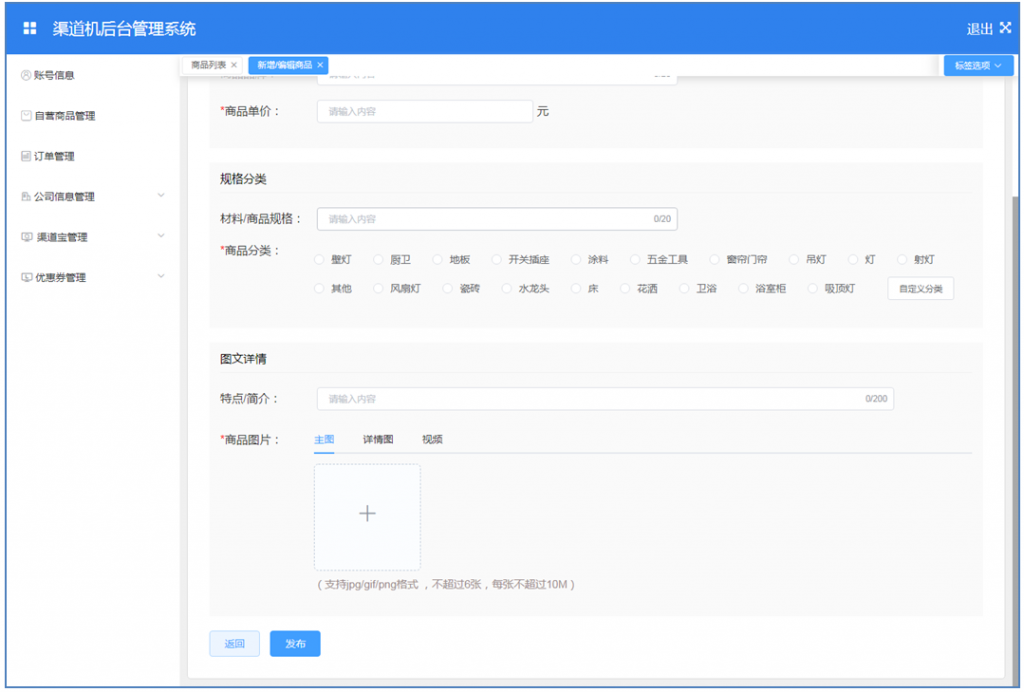Click the 渠道宝管理 sidebar icon
This screenshot has width=1024, height=692.
(26, 237)
